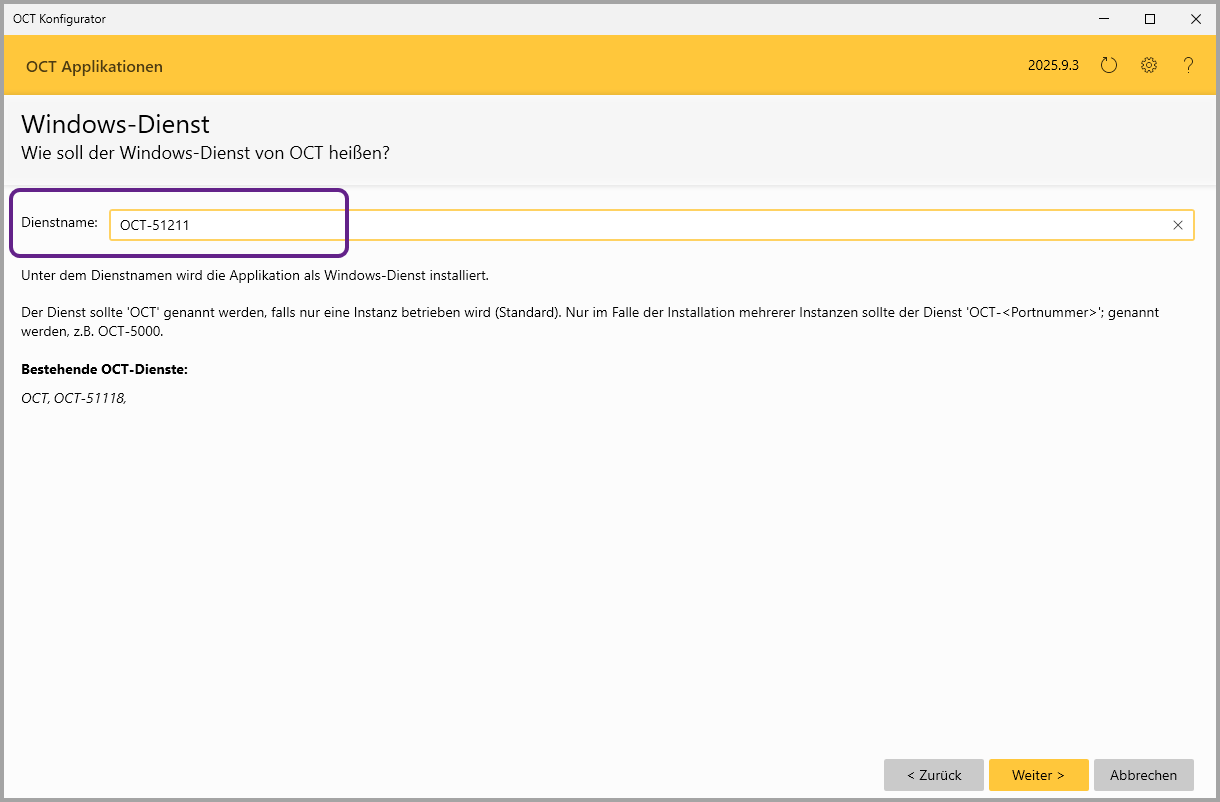
Task: Click the OCT Konfigurator title bar text
Action: point(59,19)
